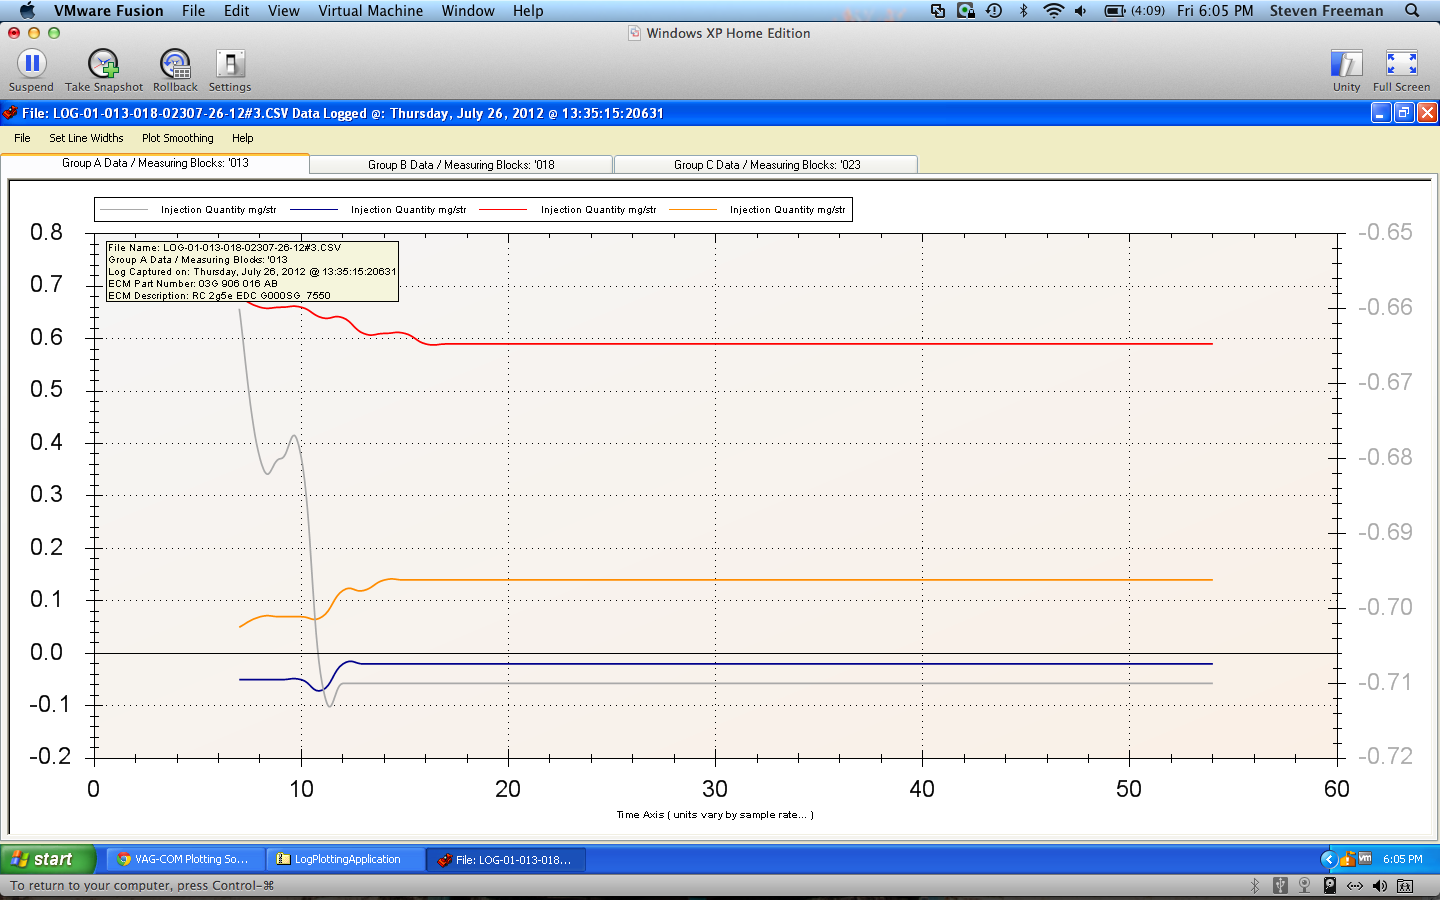Open the Set Line Widths menu

86,138
